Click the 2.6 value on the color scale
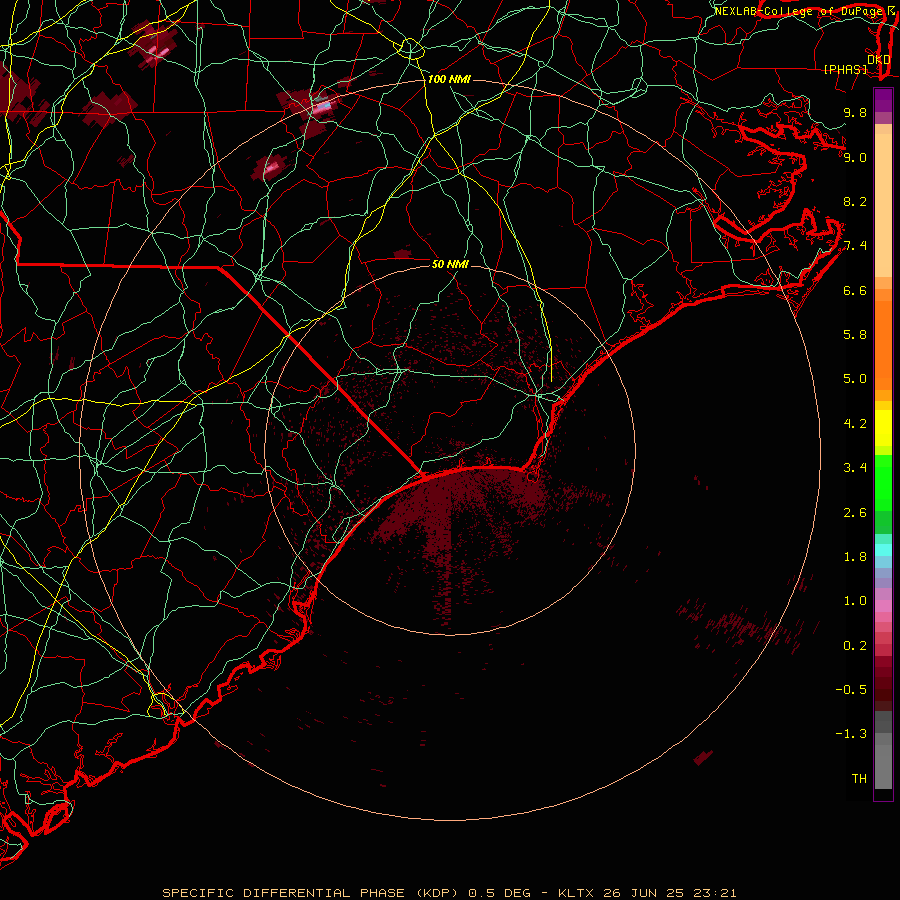The width and height of the screenshot is (900, 900). point(855,513)
